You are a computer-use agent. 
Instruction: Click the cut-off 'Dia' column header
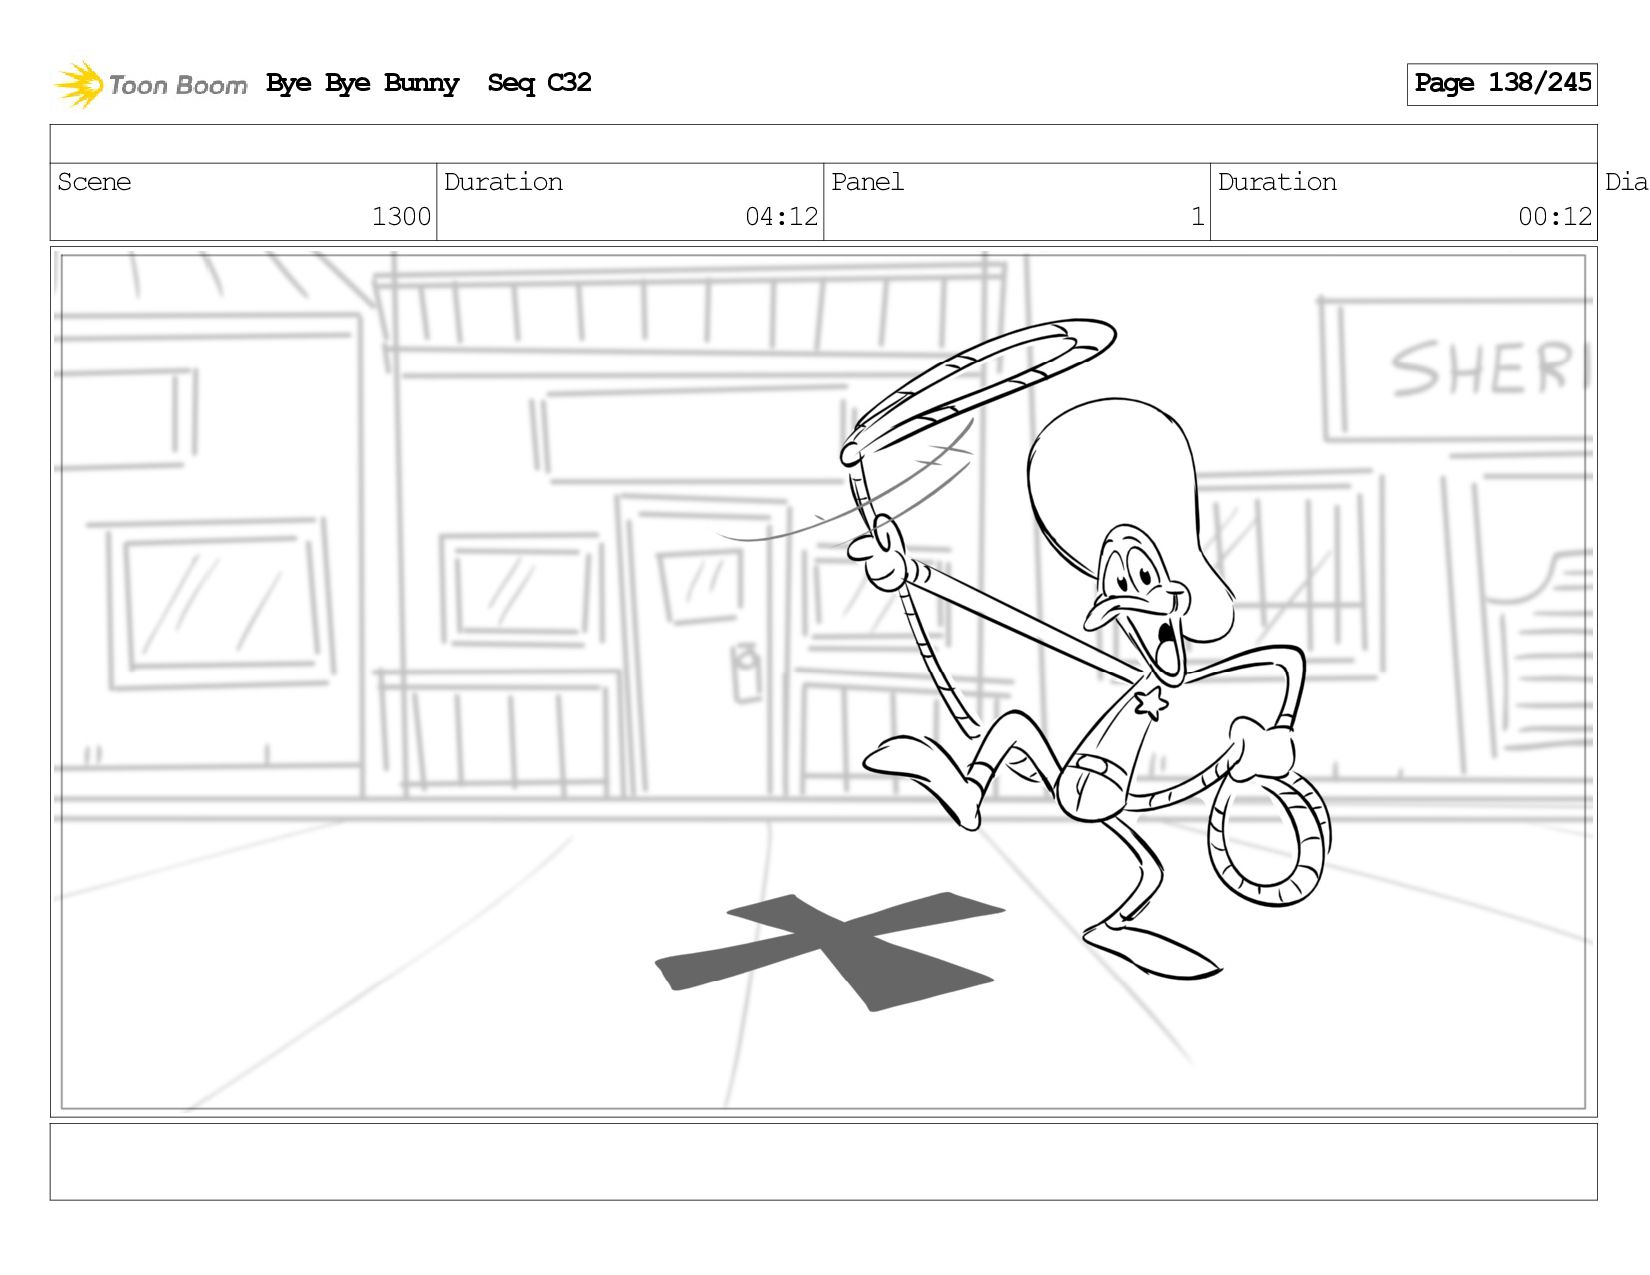(x=1626, y=182)
